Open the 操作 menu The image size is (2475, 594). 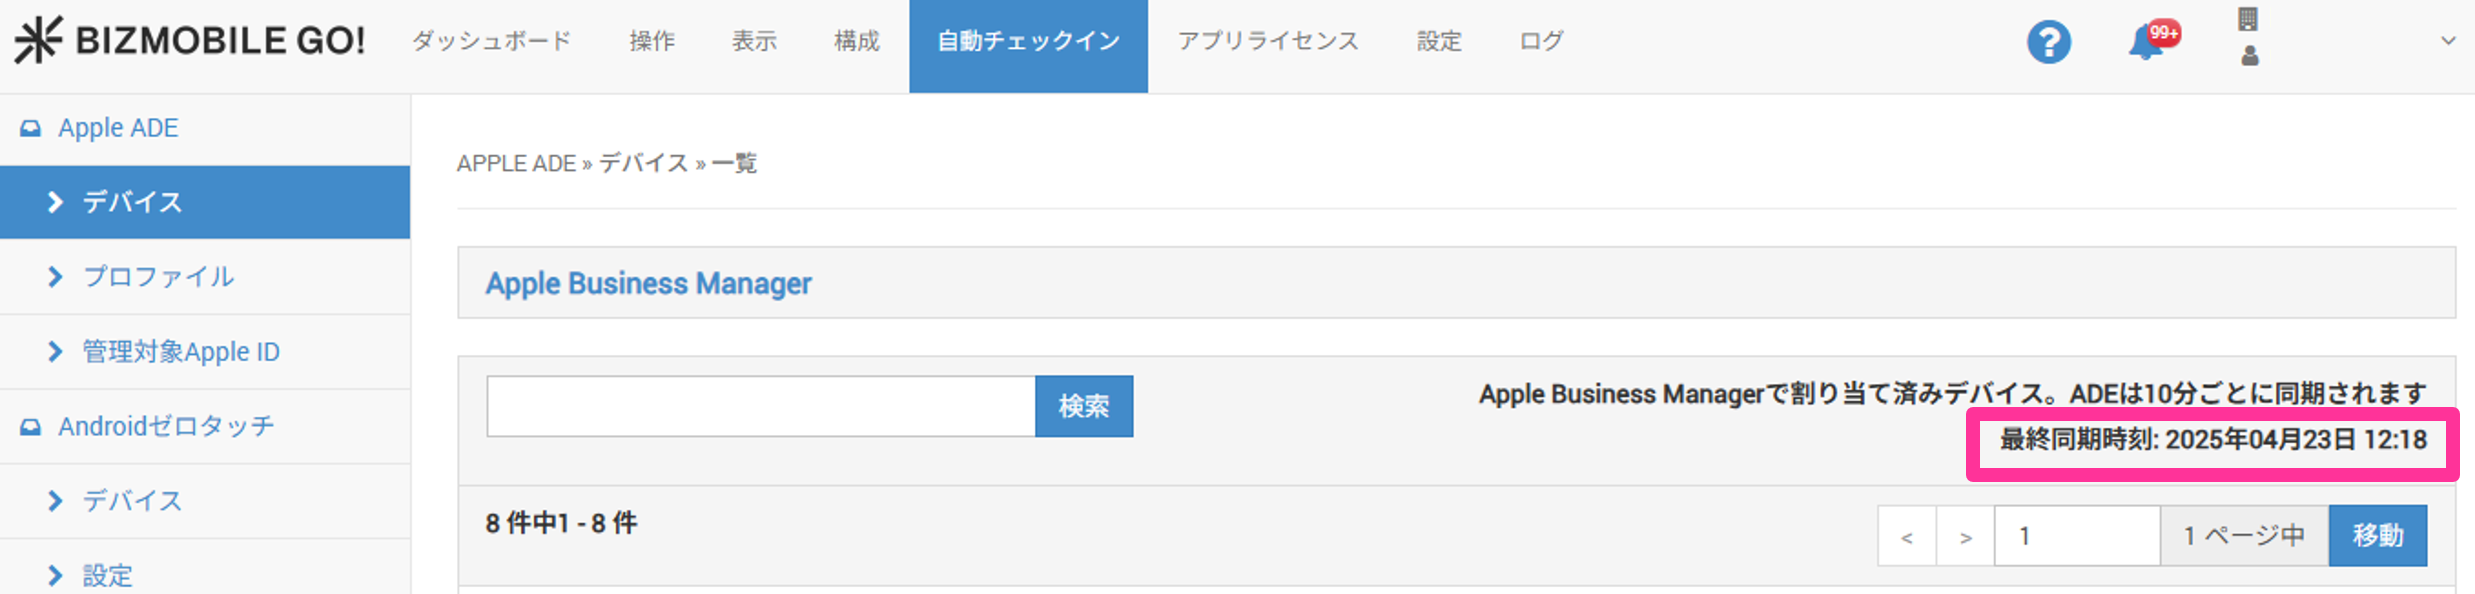click(652, 41)
